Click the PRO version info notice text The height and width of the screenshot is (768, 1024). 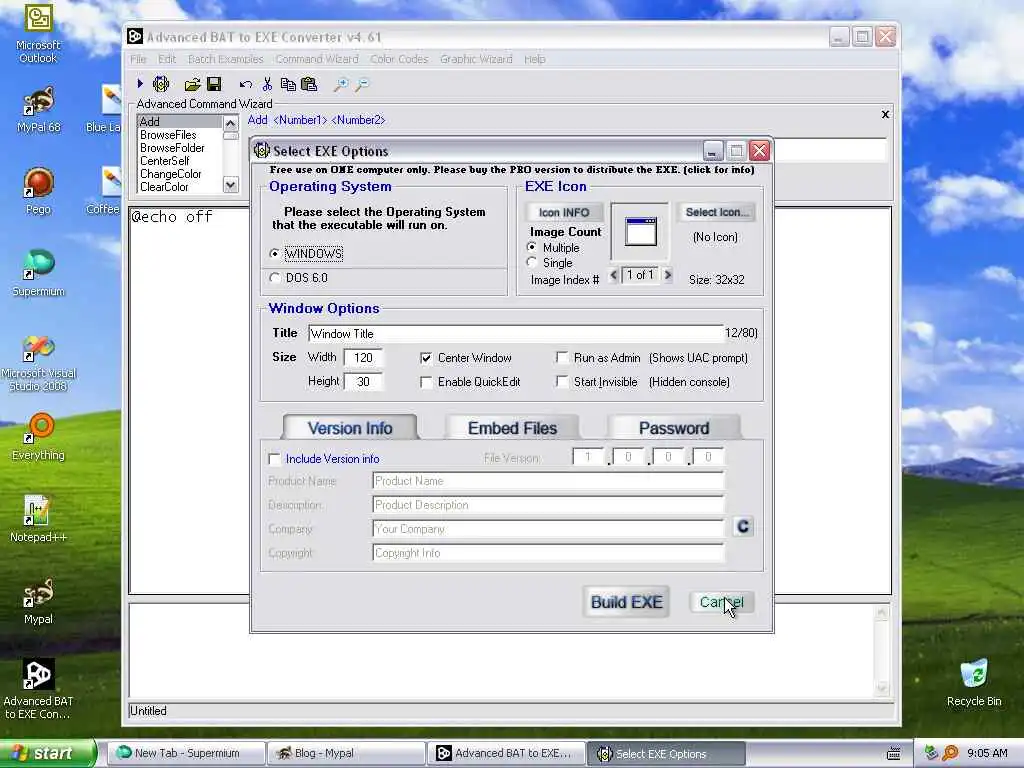512,170
